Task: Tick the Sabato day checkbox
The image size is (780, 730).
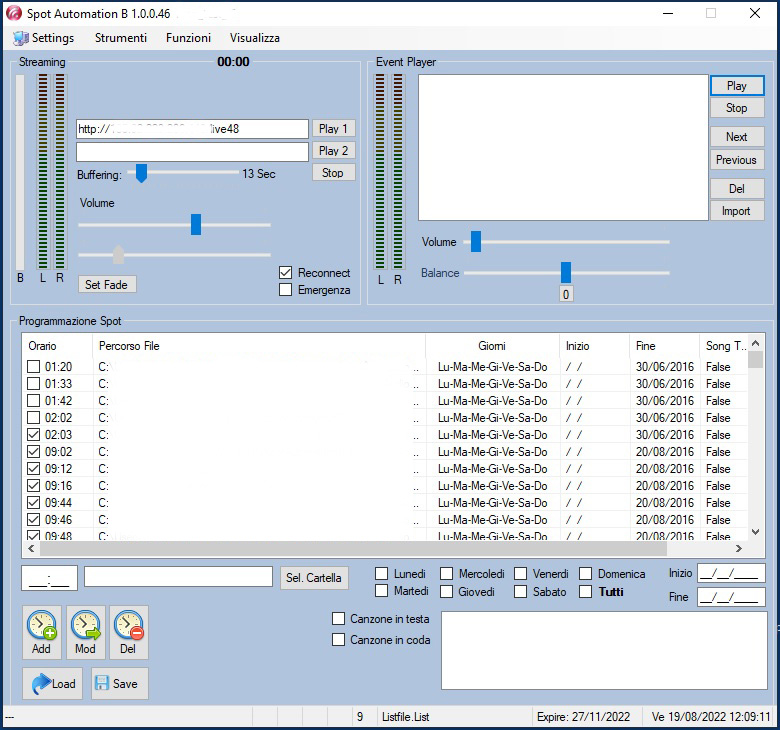Action: point(520,592)
